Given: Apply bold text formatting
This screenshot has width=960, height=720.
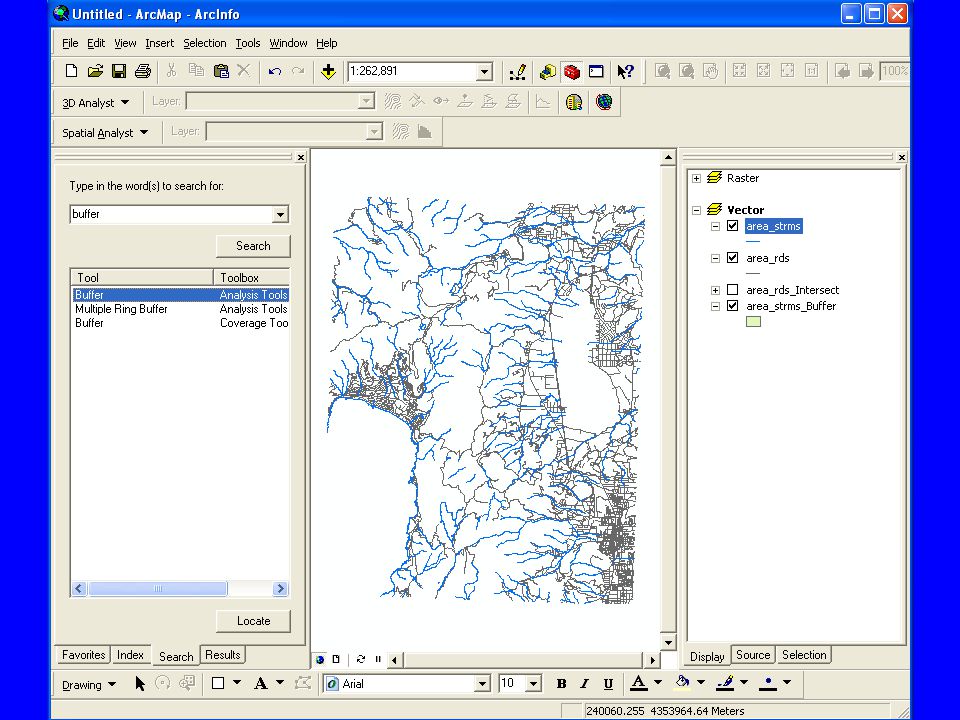Looking at the screenshot, I should pos(561,684).
